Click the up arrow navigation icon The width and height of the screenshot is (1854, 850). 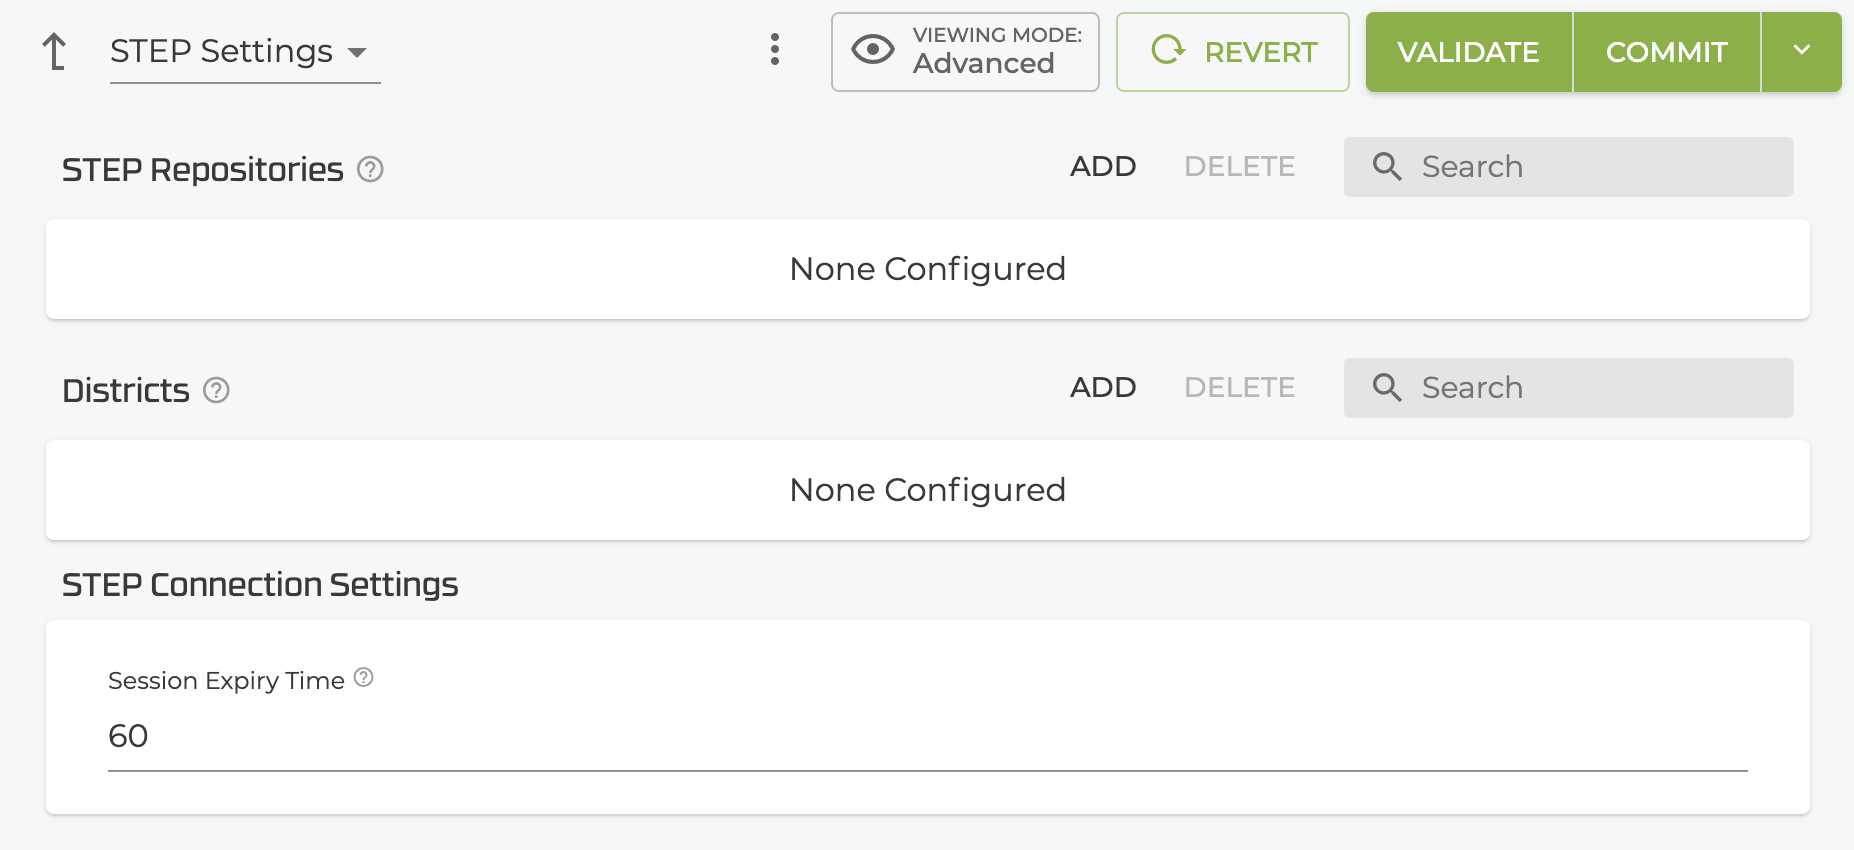point(55,51)
